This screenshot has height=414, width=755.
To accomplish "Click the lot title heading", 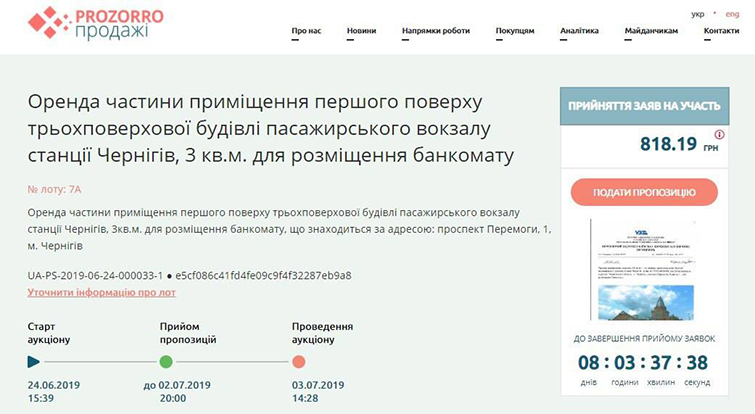I will pos(270,130).
